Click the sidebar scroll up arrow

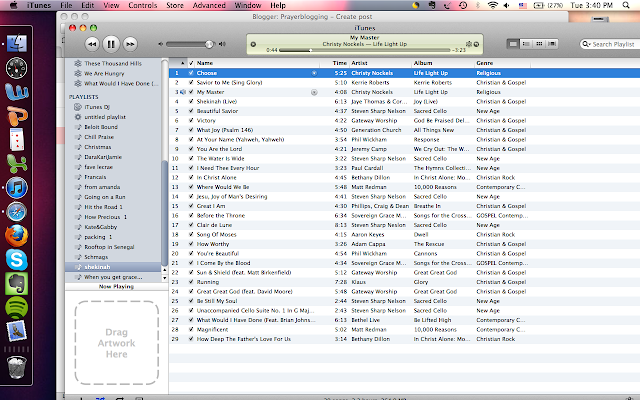[x=164, y=270]
